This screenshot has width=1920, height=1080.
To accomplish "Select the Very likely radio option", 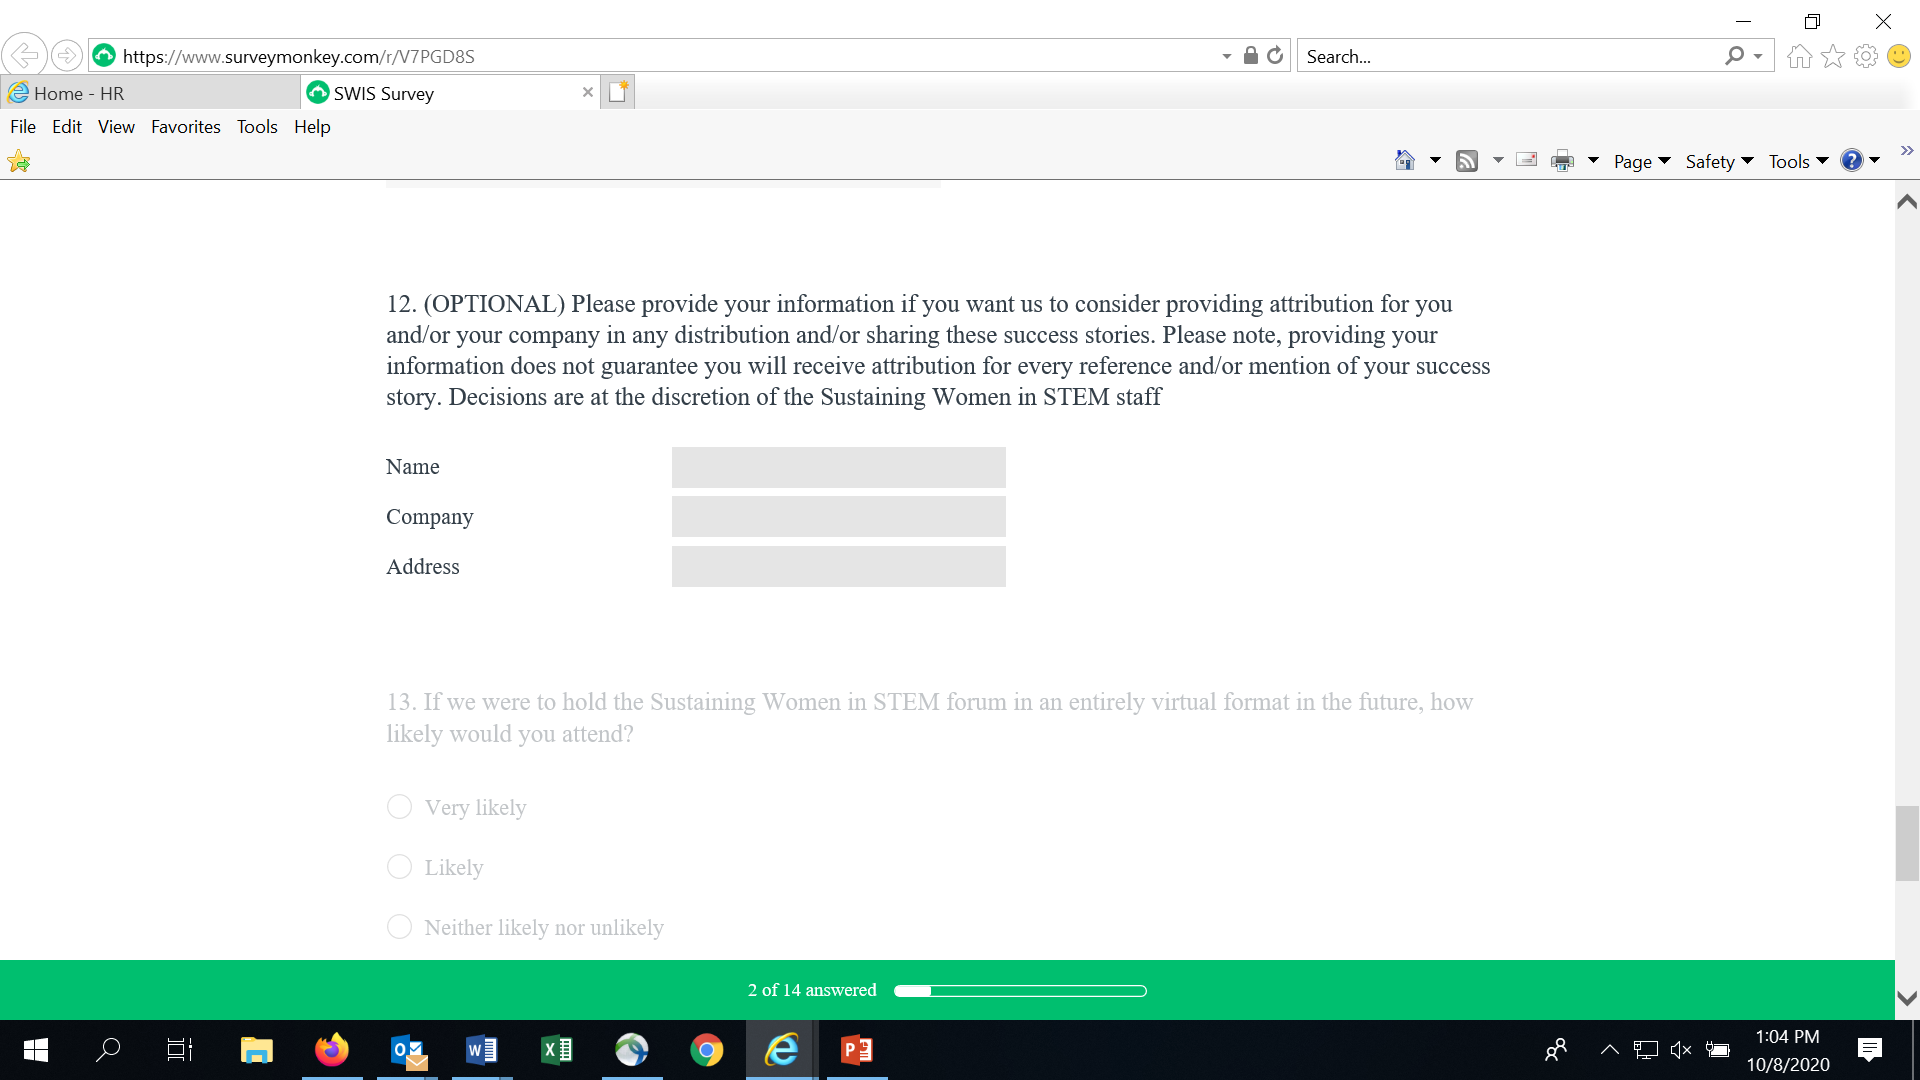I will (399, 807).
